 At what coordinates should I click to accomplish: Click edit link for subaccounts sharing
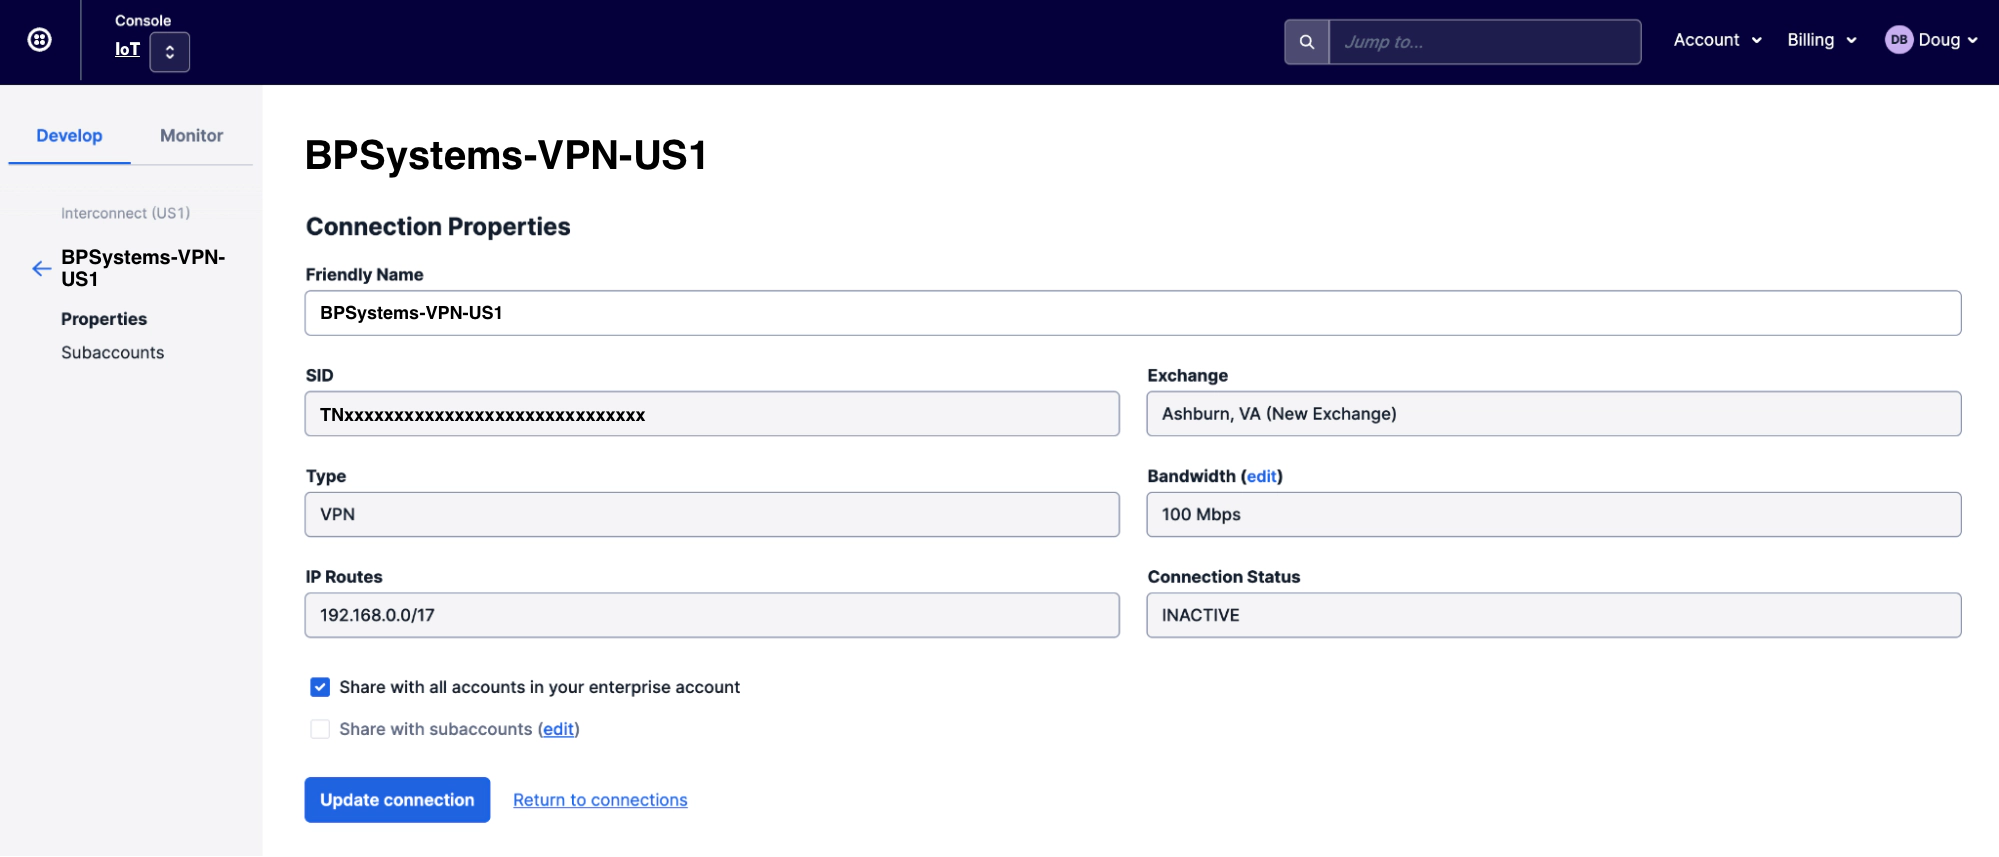click(x=558, y=729)
